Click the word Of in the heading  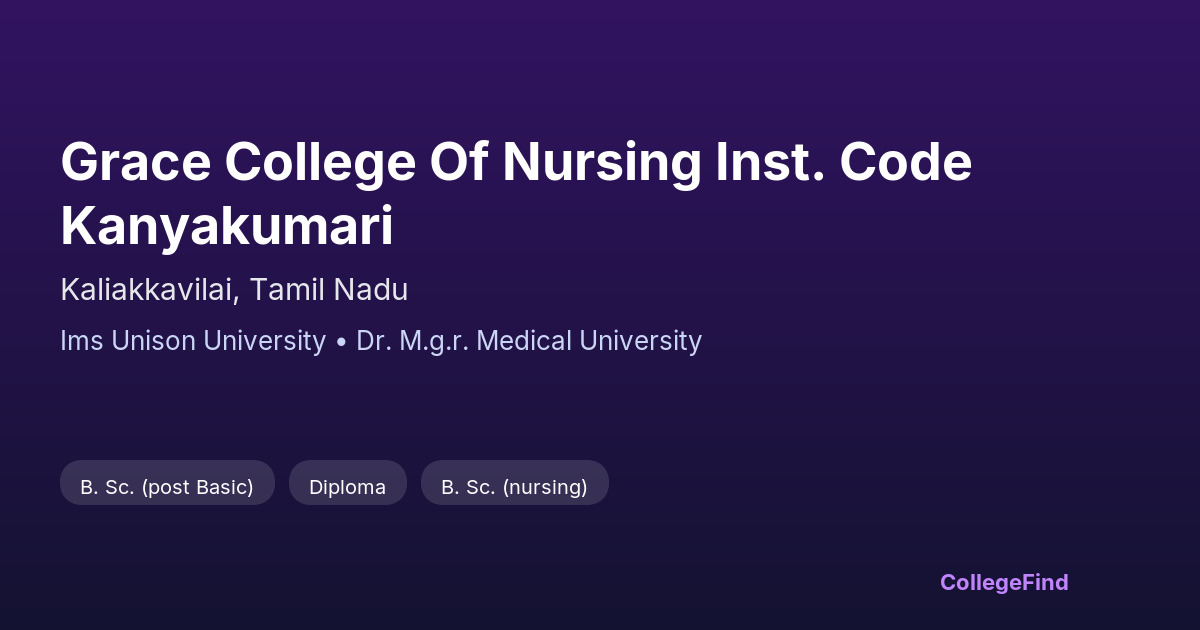click(459, 163)
